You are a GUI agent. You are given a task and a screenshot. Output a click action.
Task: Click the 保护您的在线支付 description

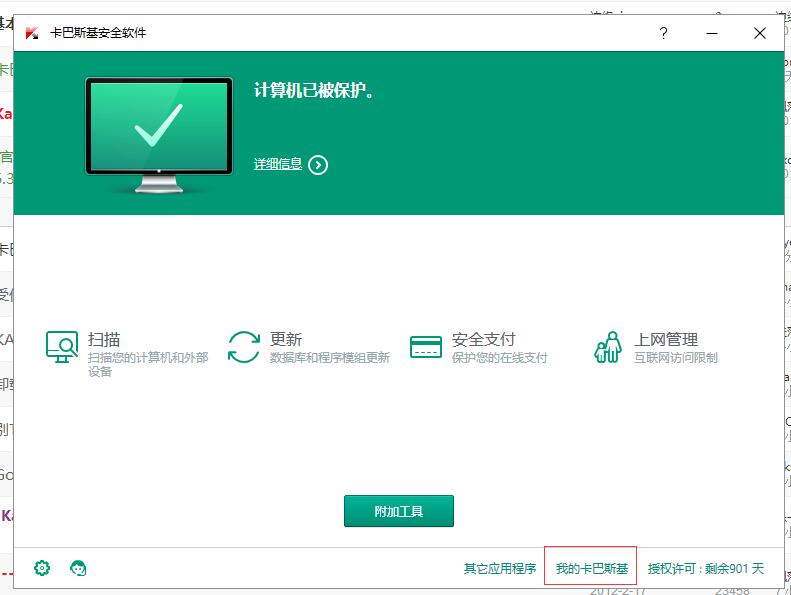499,358
